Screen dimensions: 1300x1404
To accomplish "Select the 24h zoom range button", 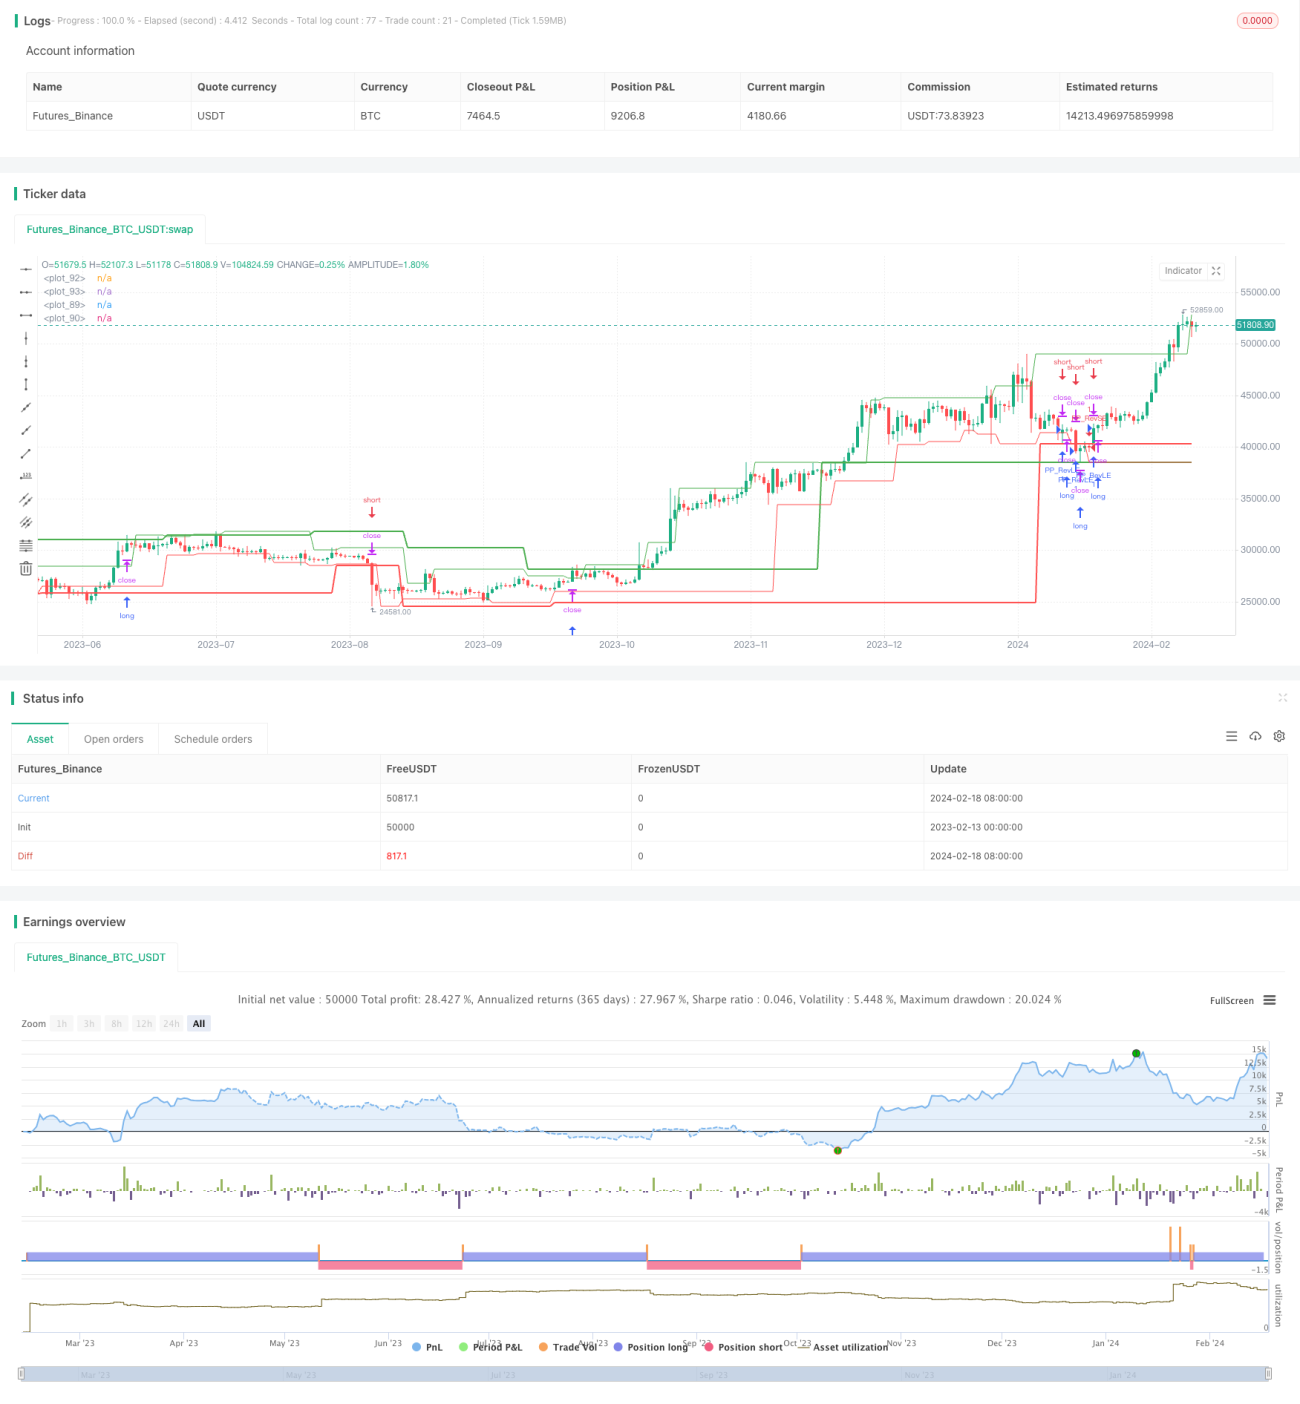I will coord(171,1023).
